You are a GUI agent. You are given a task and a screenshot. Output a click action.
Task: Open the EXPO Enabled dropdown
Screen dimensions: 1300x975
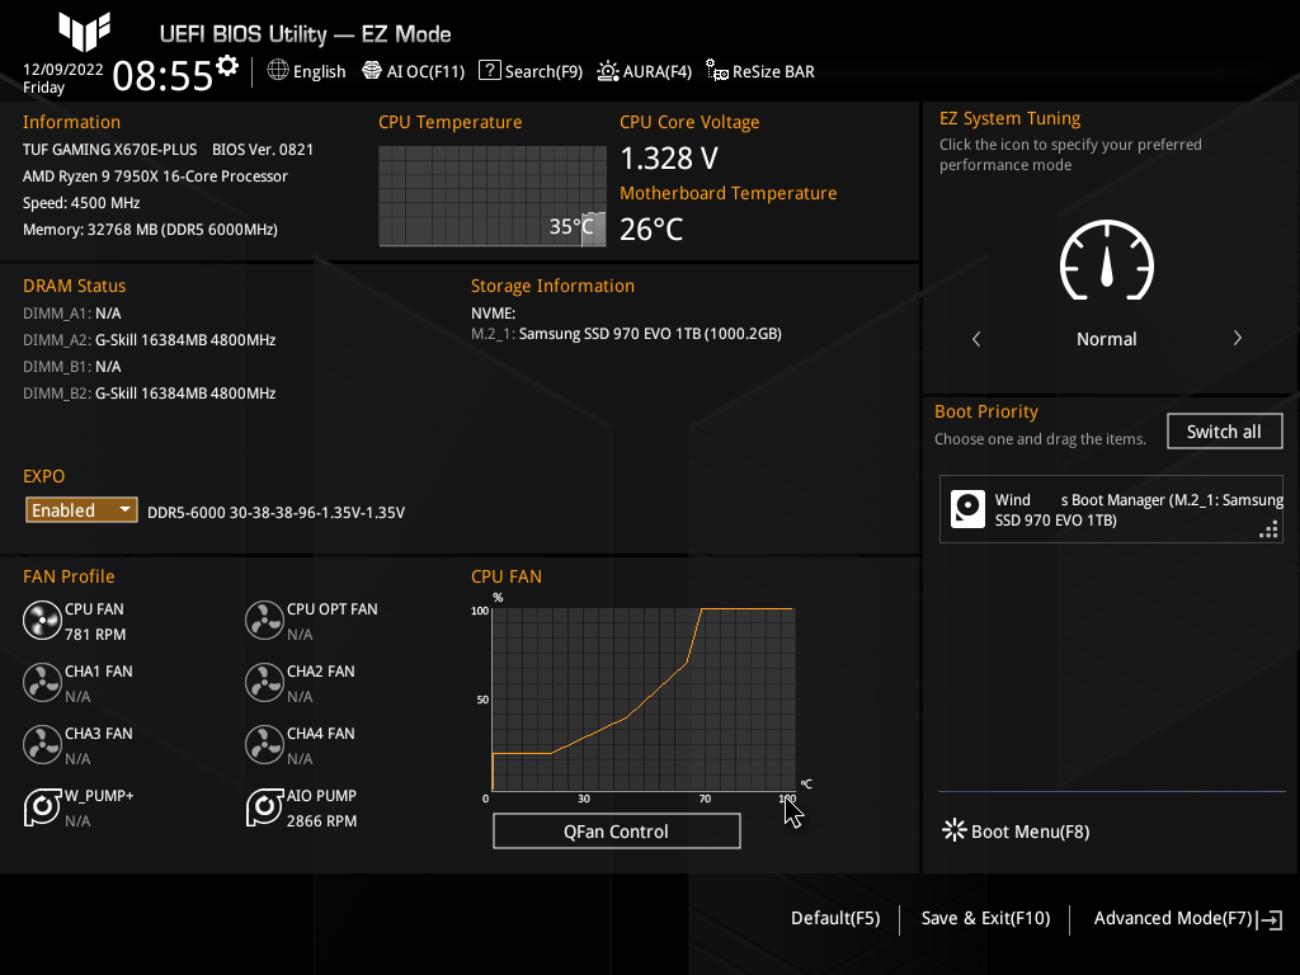[81, 510]
